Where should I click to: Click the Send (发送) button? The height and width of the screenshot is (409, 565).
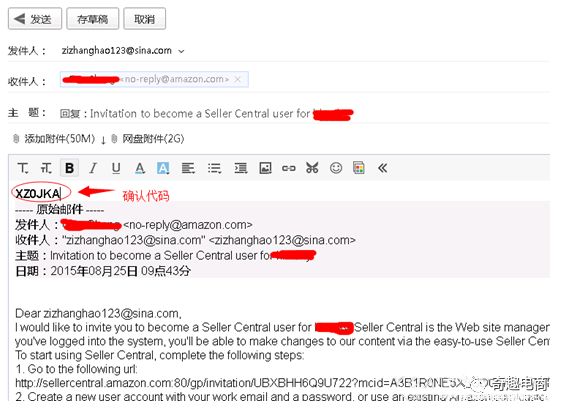click(35, 19)
